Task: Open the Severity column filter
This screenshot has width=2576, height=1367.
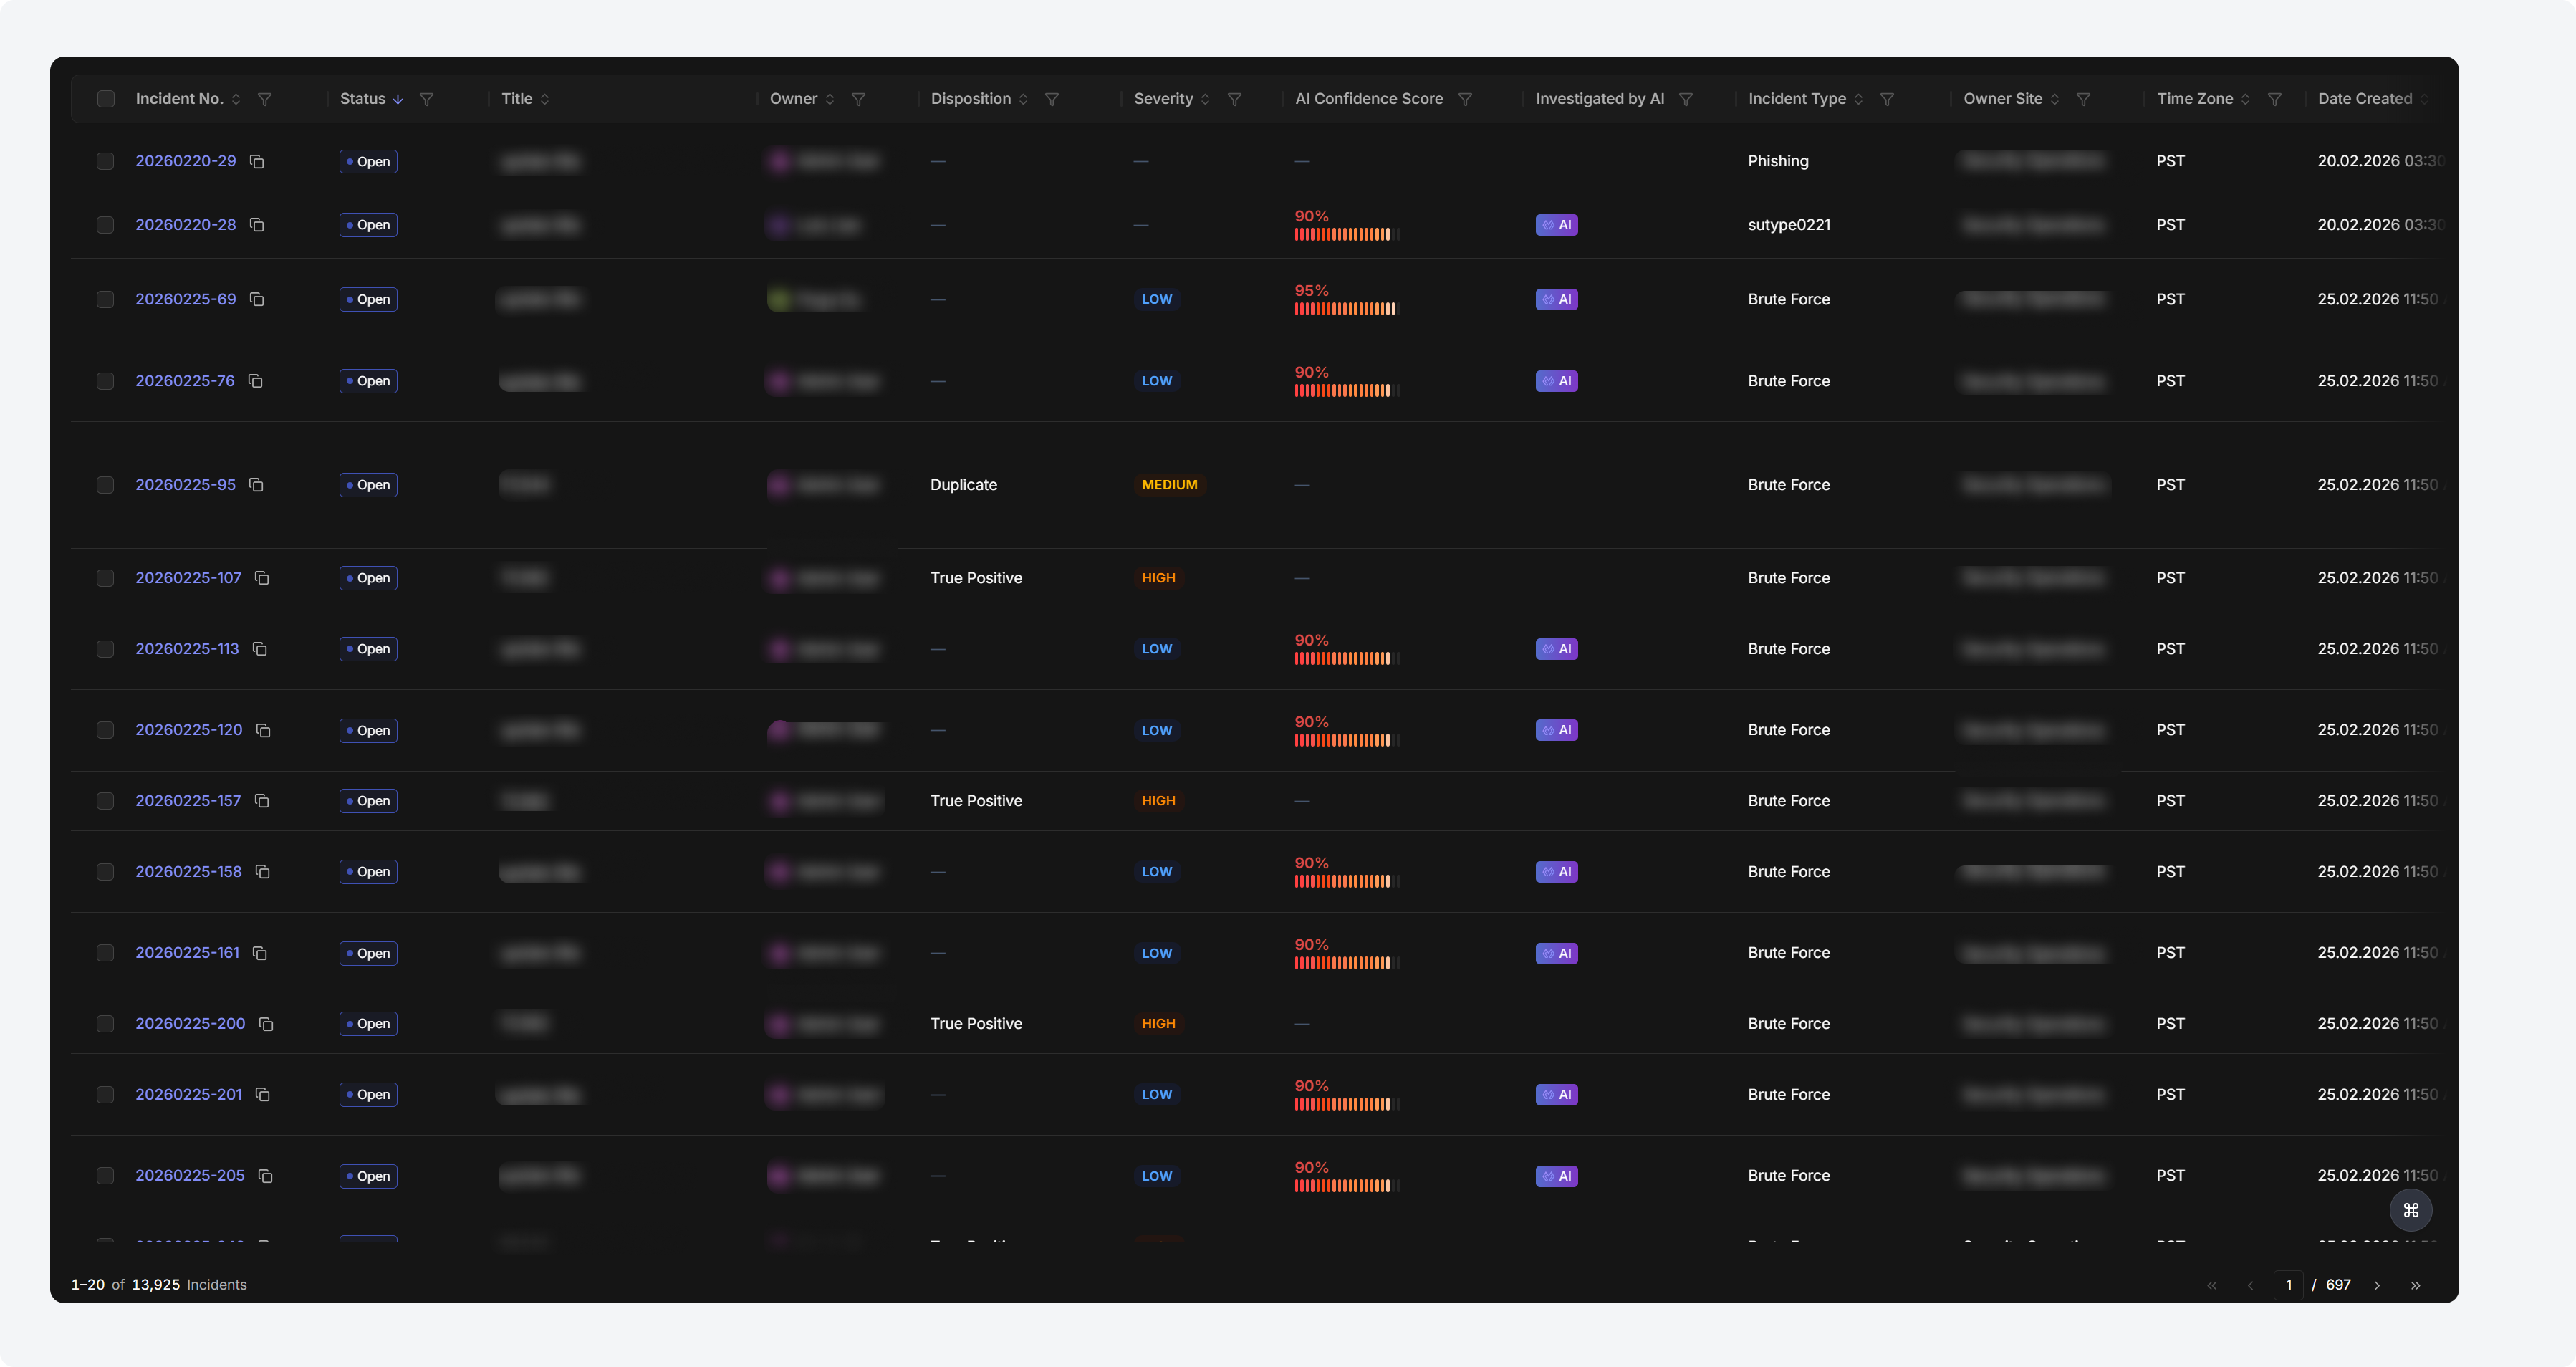Action: pyautogui.click(x=1235, y=99)
